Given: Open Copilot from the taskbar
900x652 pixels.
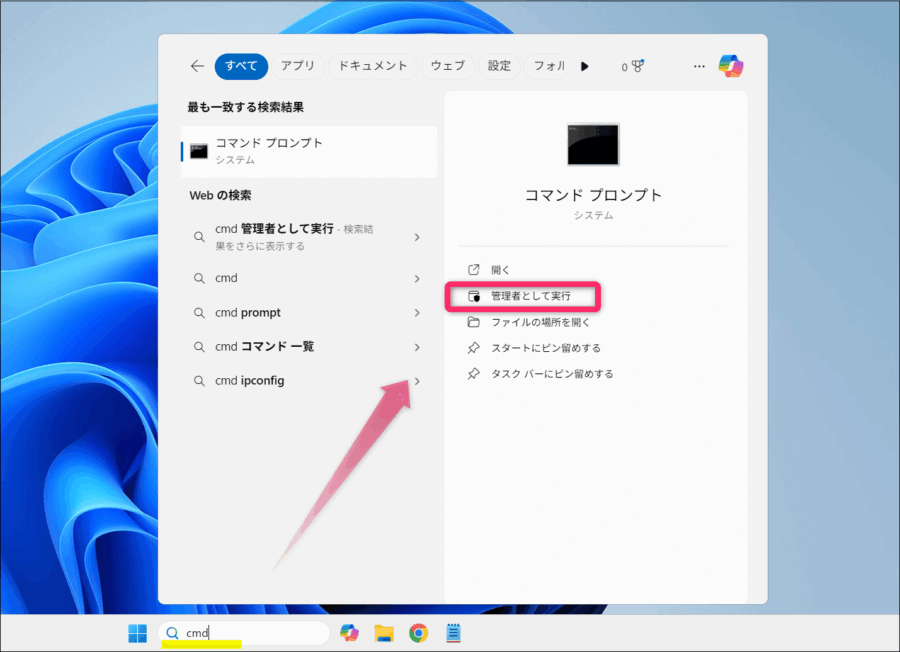Looking at the screenshot, I should (349, 633).
